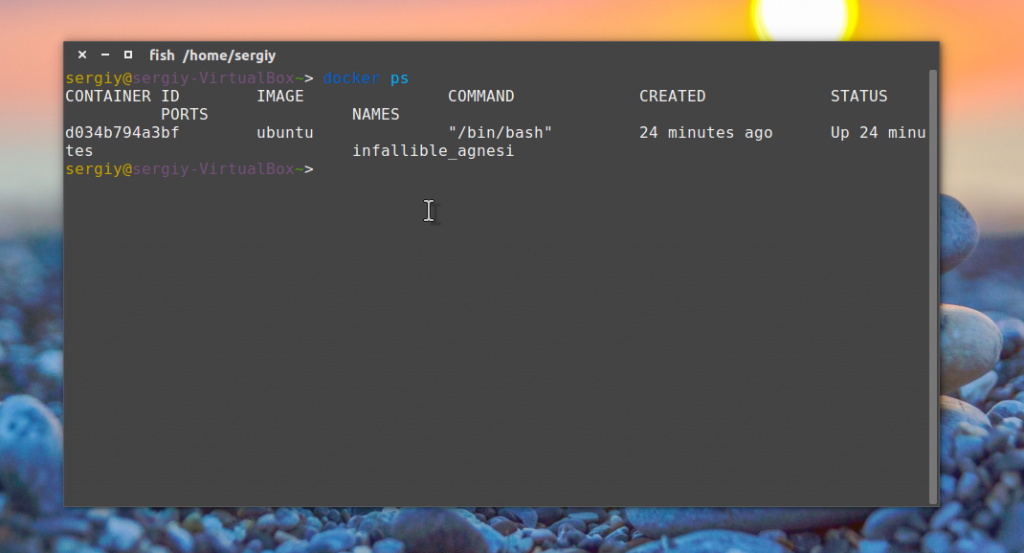Click the STATUS column header
Viewport: 1024px width, 553px height.
[859, 96]
